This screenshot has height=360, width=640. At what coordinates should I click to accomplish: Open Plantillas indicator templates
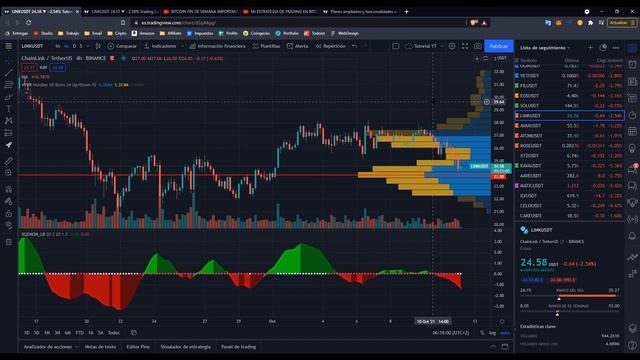tap(266, 46)
